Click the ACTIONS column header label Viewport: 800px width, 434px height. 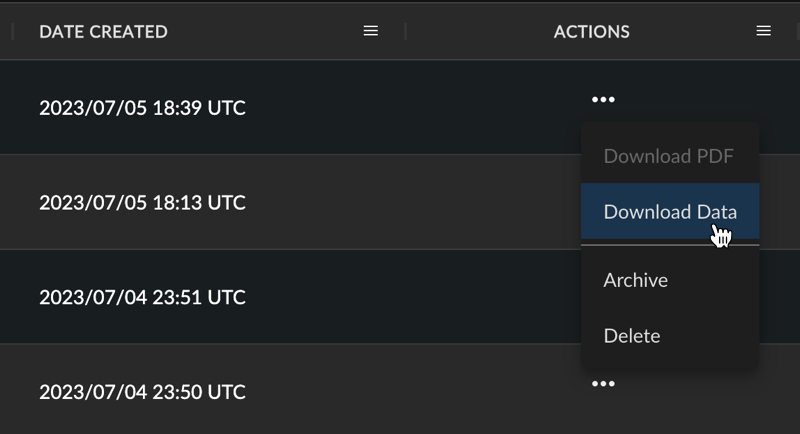point(591,32)
